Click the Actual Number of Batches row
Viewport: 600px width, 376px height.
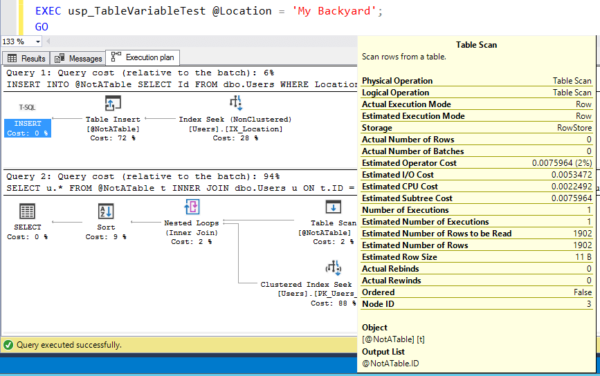[477, 151]
